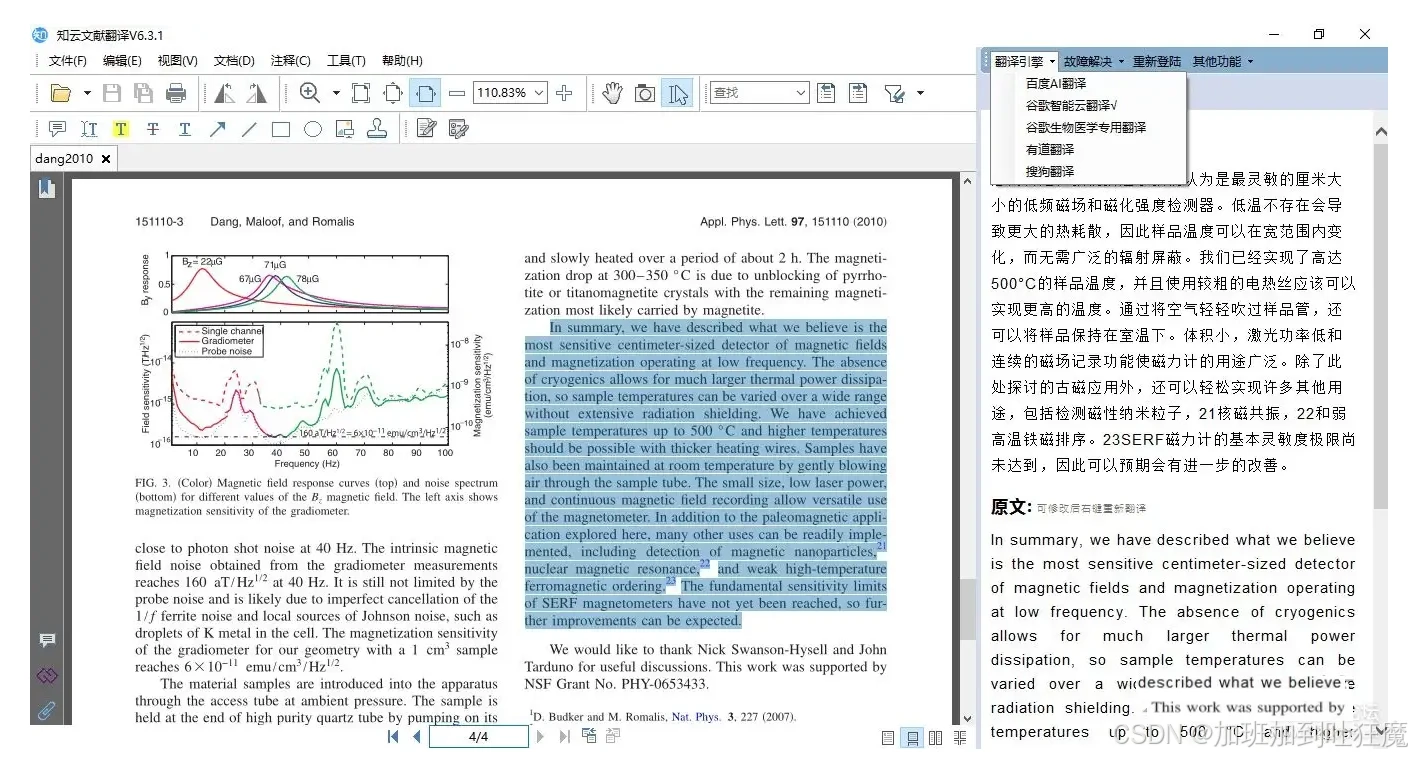This screenshot has width=1412, height=760.
Task: Switch to single page layout
Action: [x=888, y=738]
